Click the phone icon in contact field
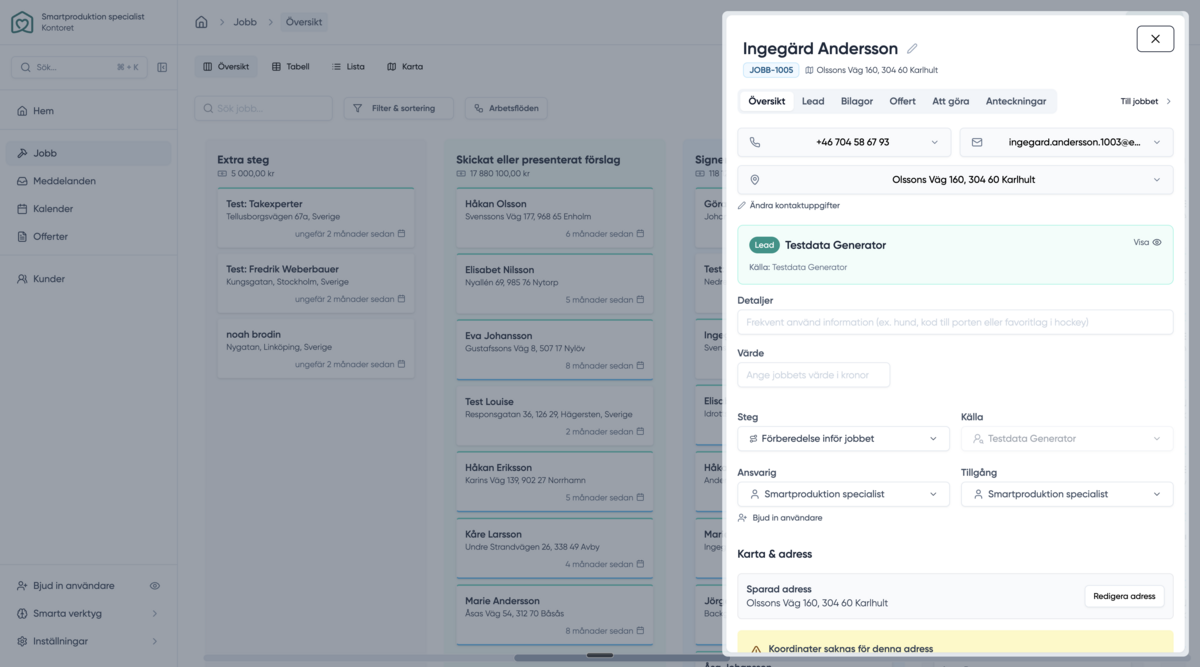The image size is (1200, 667). pos(755,142)
